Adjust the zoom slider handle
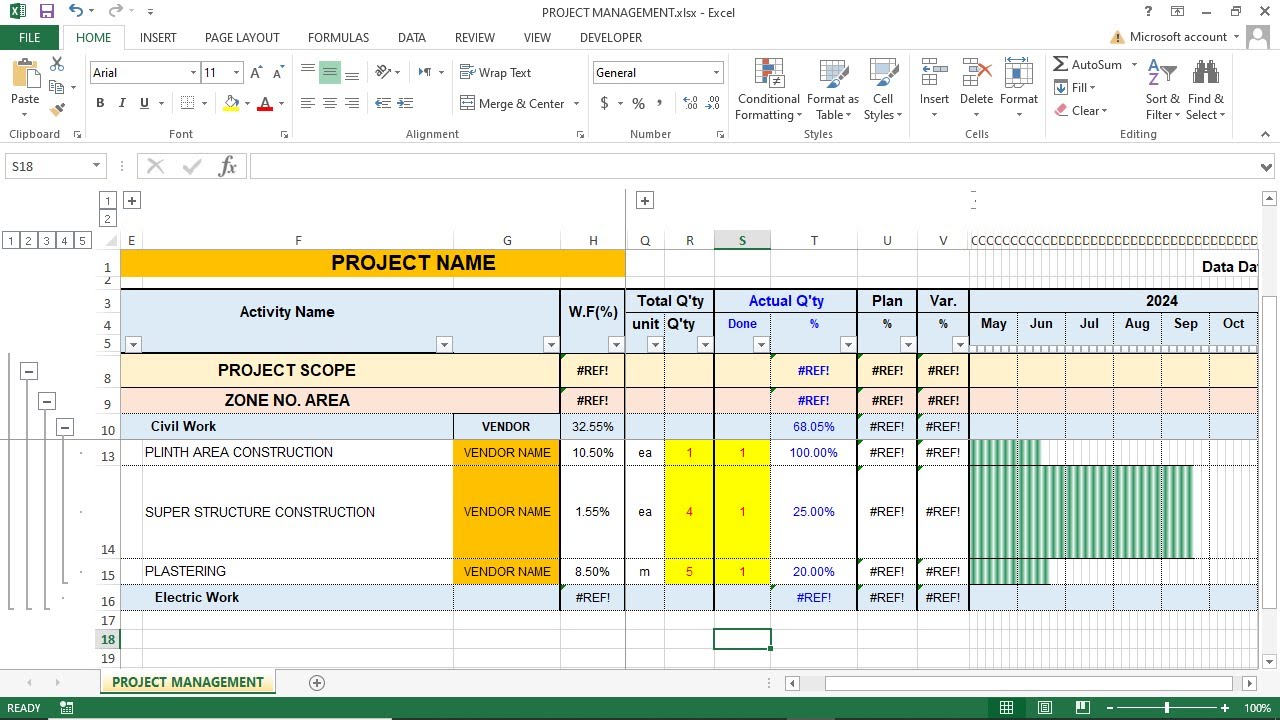The height and width of the screenshot is (720, 1280). click(1167, 708)
